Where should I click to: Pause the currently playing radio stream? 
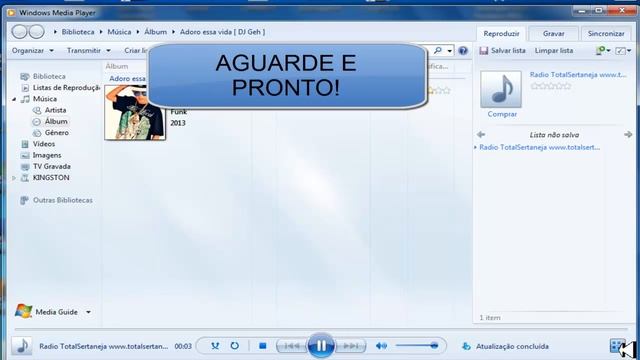(x=321, y=346)
